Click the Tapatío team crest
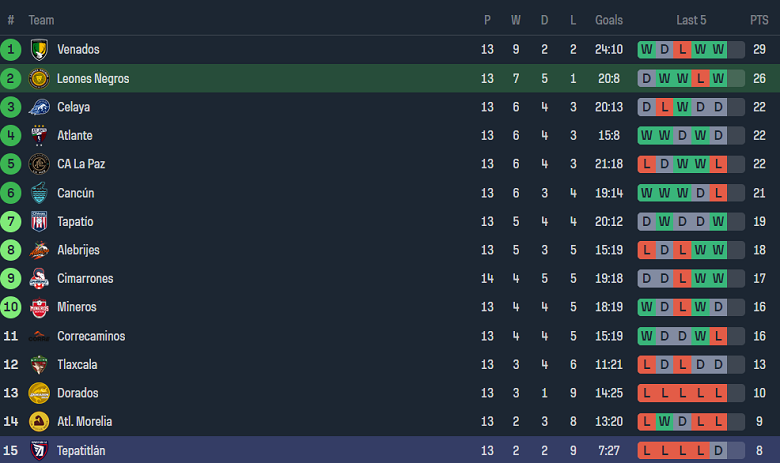This screenshot has height=463, width=780. (x=39, y=222)
